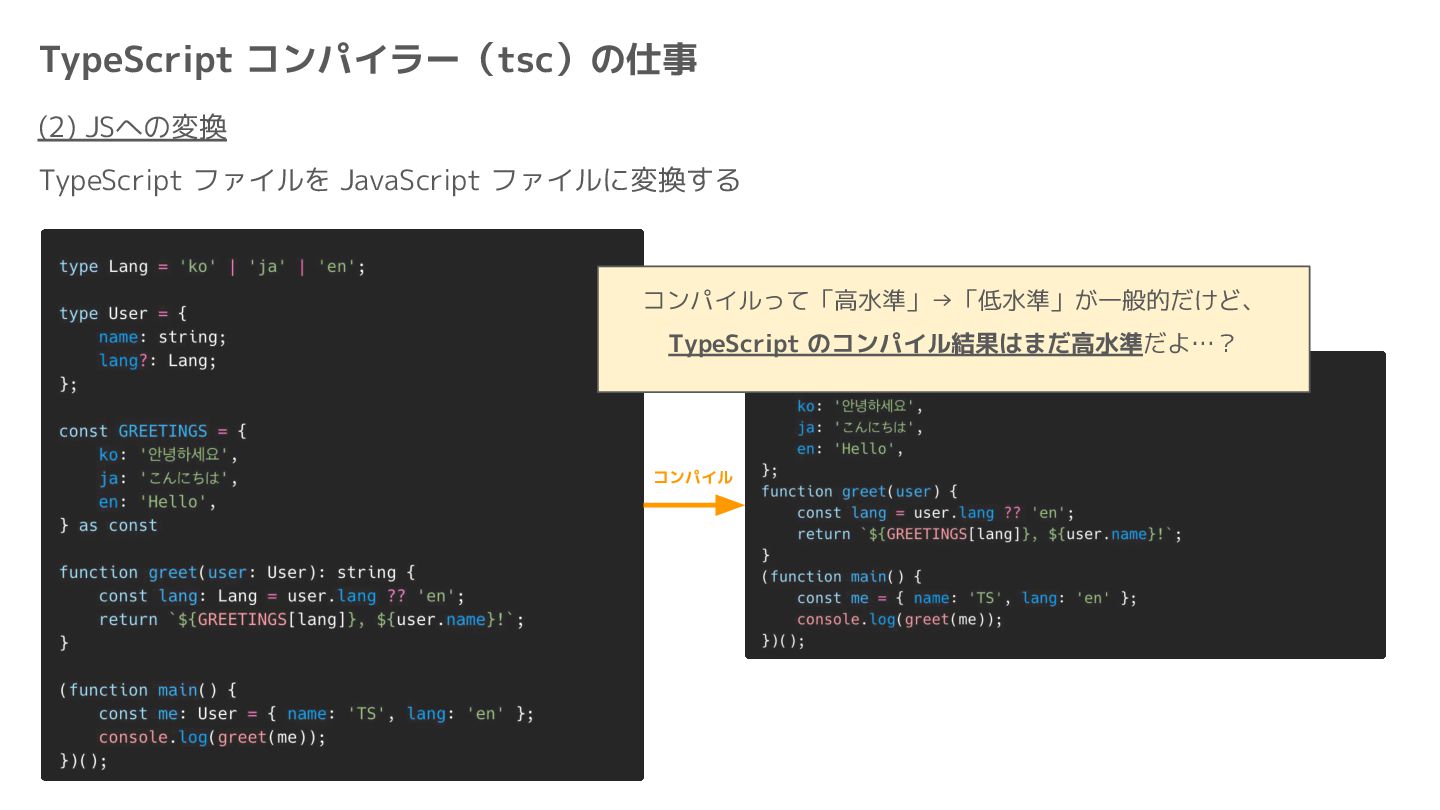The image size is (1440, 810).
Task: Click the line "const me = { name: 'TS', lang: 'en' };"
Action: pyautogui.click(x=967, y=598)
